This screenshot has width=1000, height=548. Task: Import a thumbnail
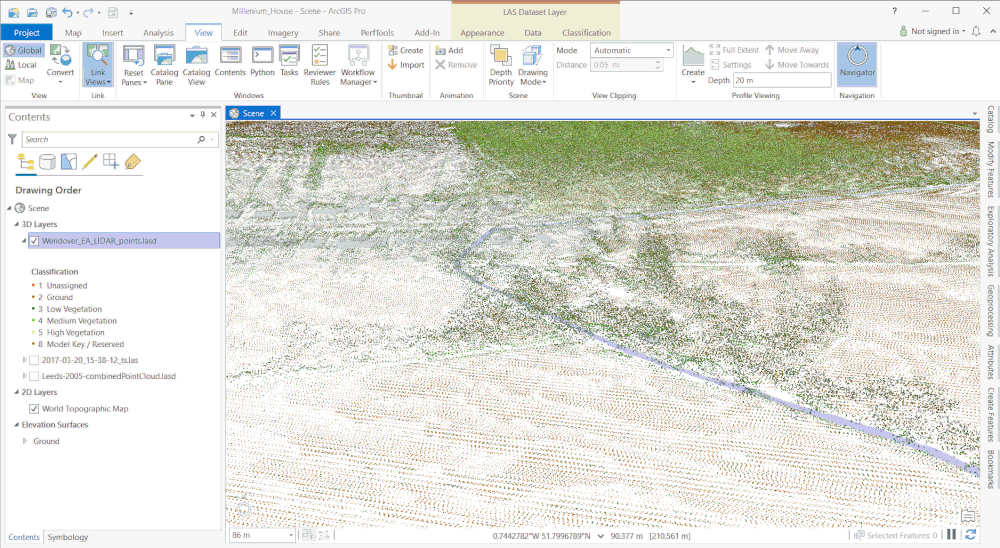[406, 64]
